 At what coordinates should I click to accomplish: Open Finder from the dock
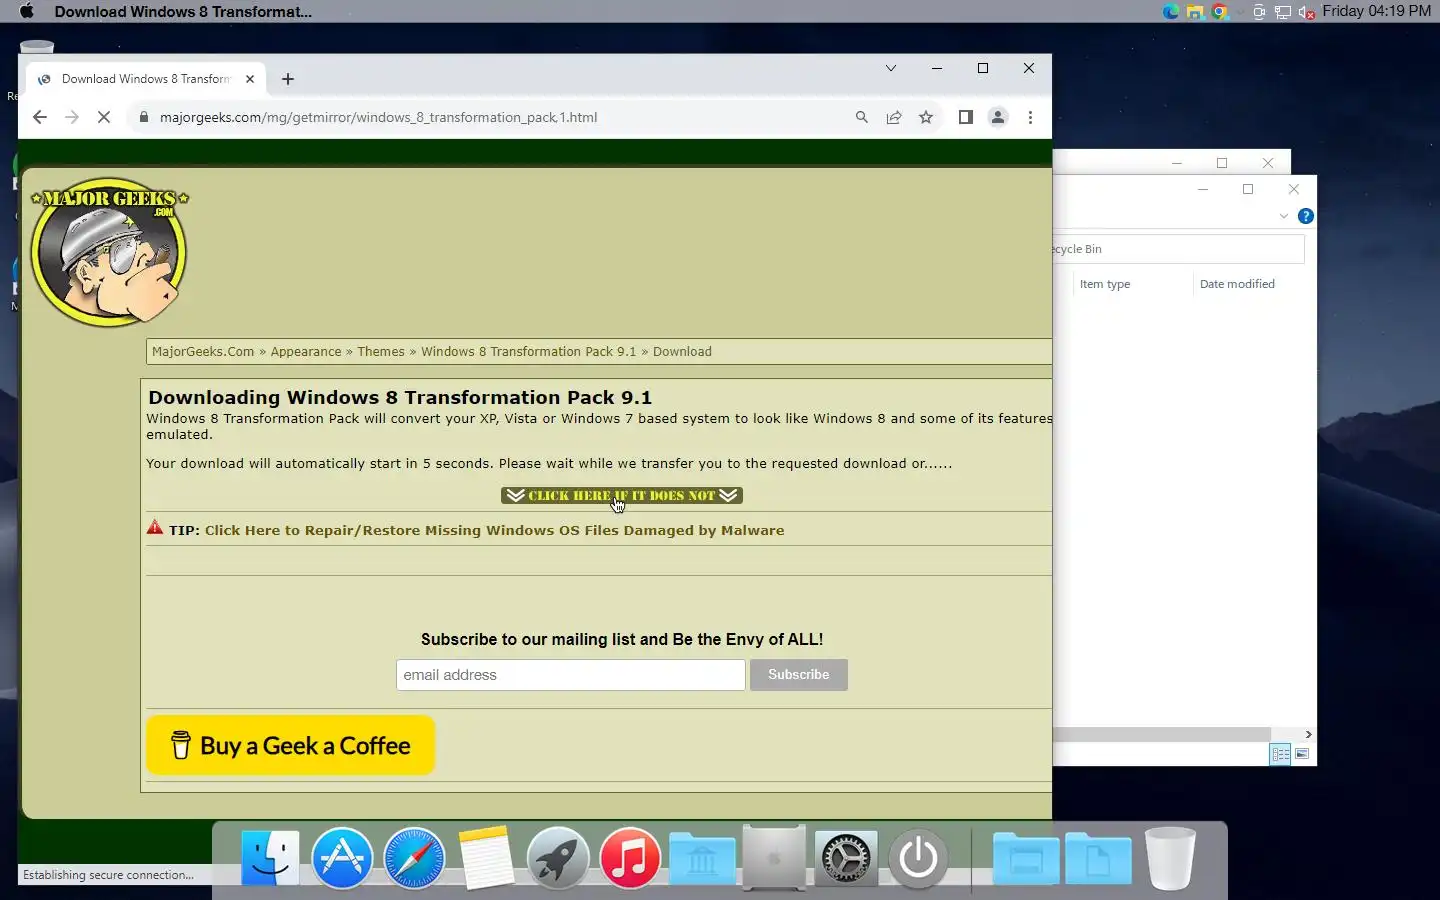270,858
